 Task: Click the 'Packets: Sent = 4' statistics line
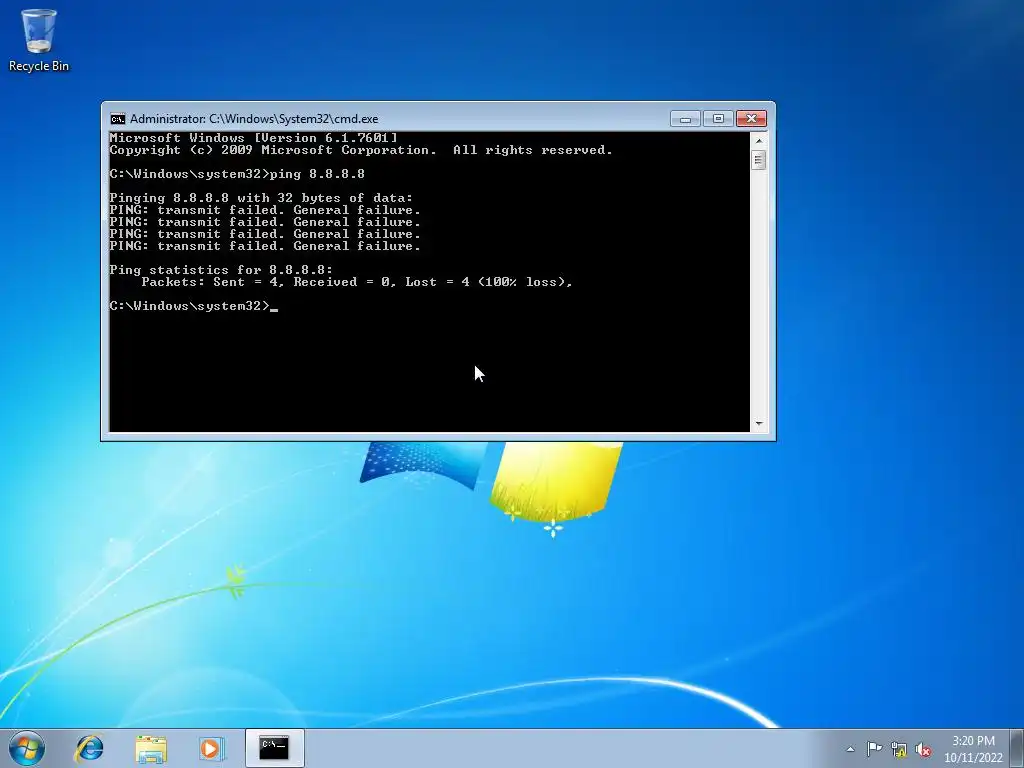point(357,282)
